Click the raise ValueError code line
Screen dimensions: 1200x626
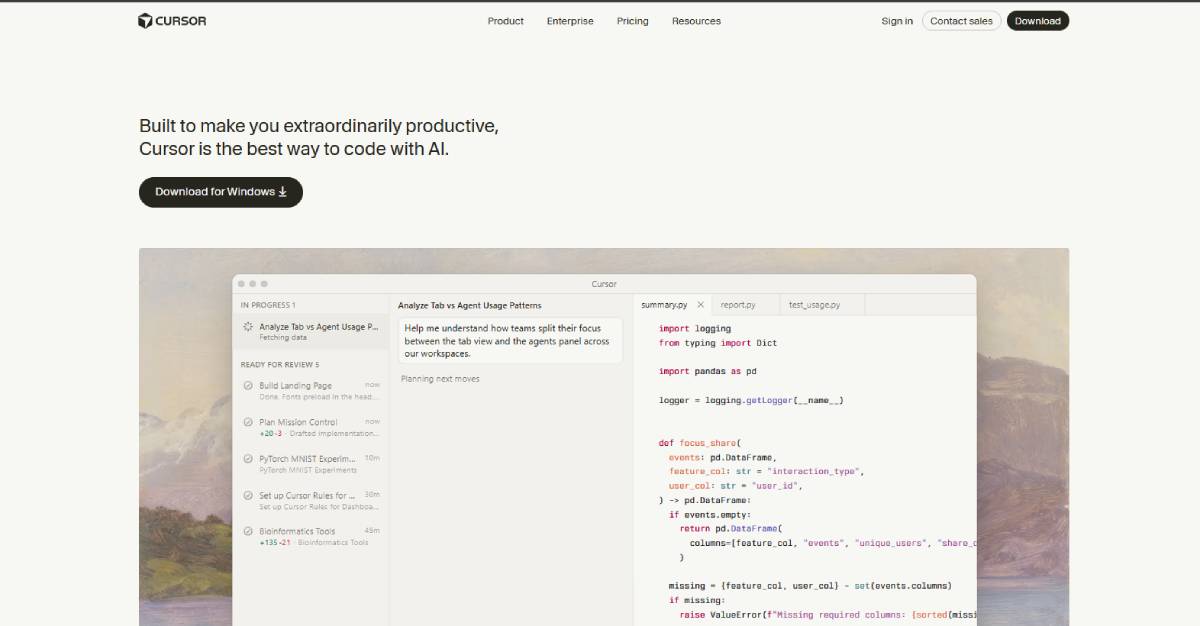(x=827, y=615)
